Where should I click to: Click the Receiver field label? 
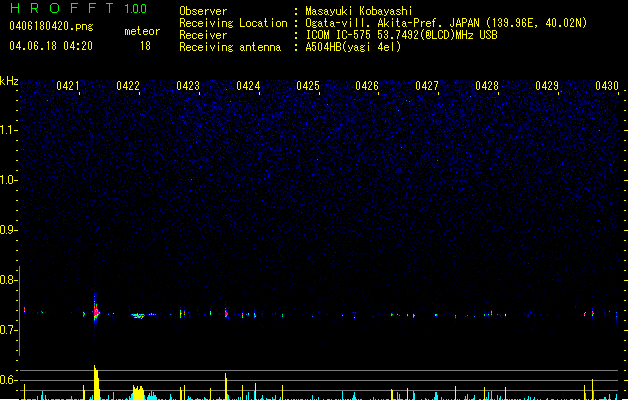click(203, 35)
